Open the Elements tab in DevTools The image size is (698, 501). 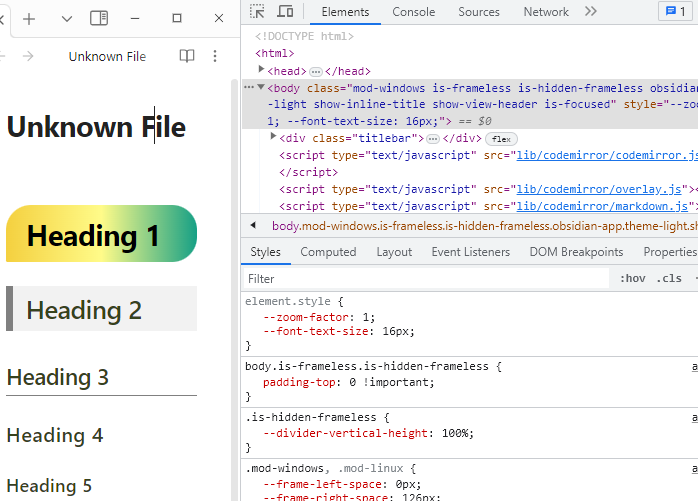tap(345, 12)
